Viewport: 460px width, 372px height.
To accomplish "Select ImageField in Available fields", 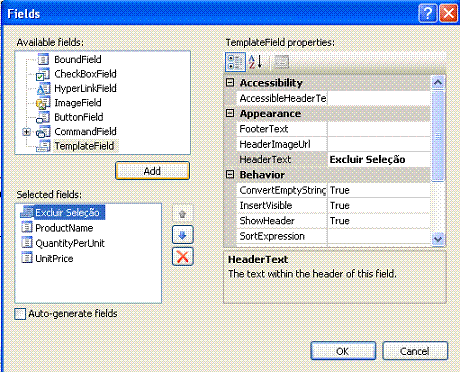I will [78, 103].
